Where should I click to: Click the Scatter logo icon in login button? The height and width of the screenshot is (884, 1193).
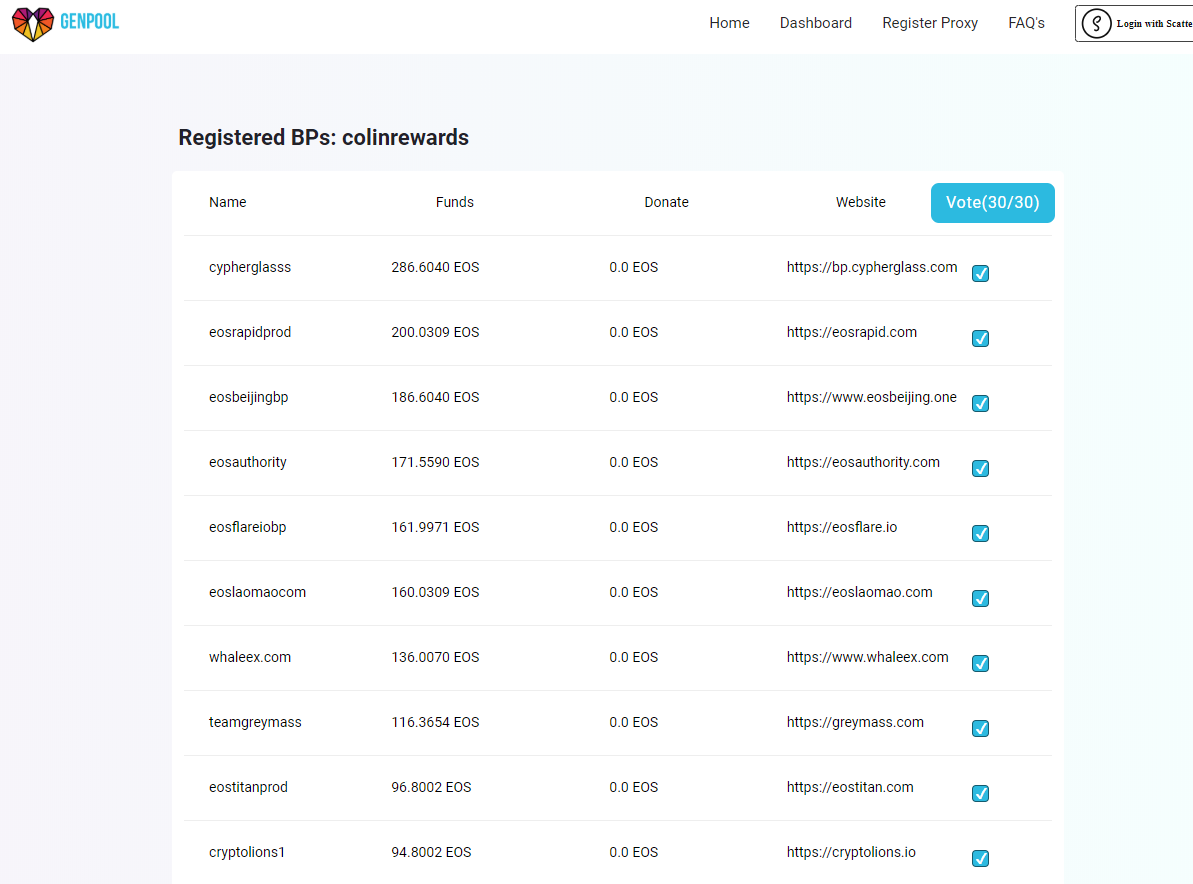pyautogui.click(x=1096, y=24)
